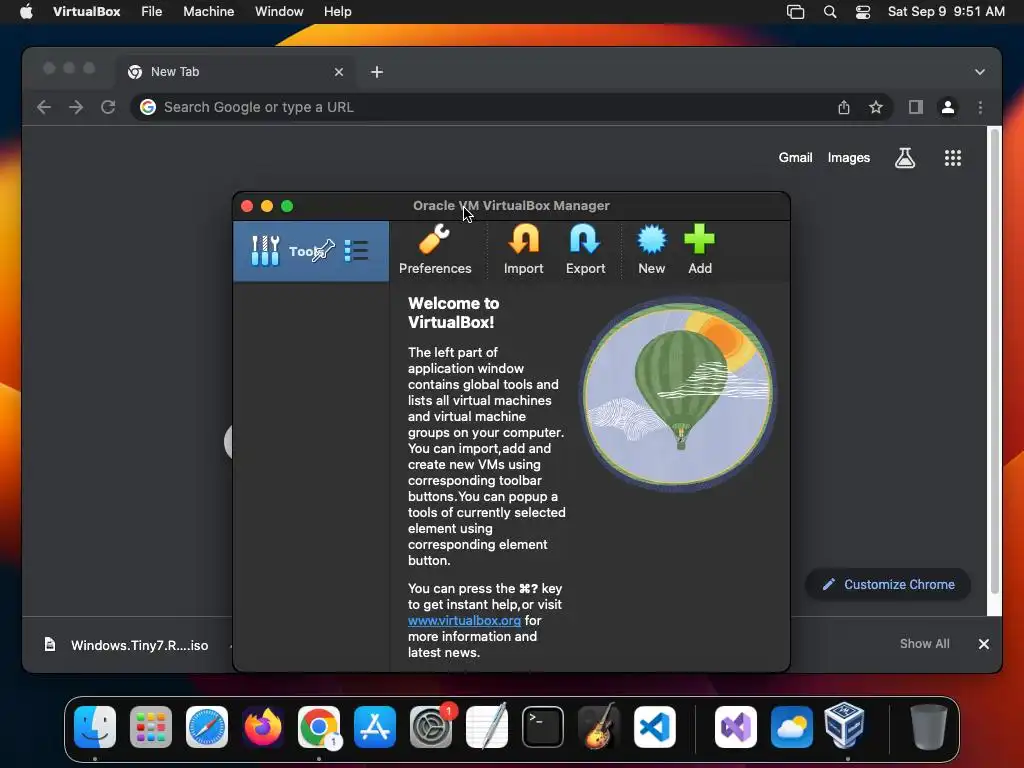Open the VirtualBox application menu
The width and height of the screenshot is (1024, 768).
(x=86, y=12)
